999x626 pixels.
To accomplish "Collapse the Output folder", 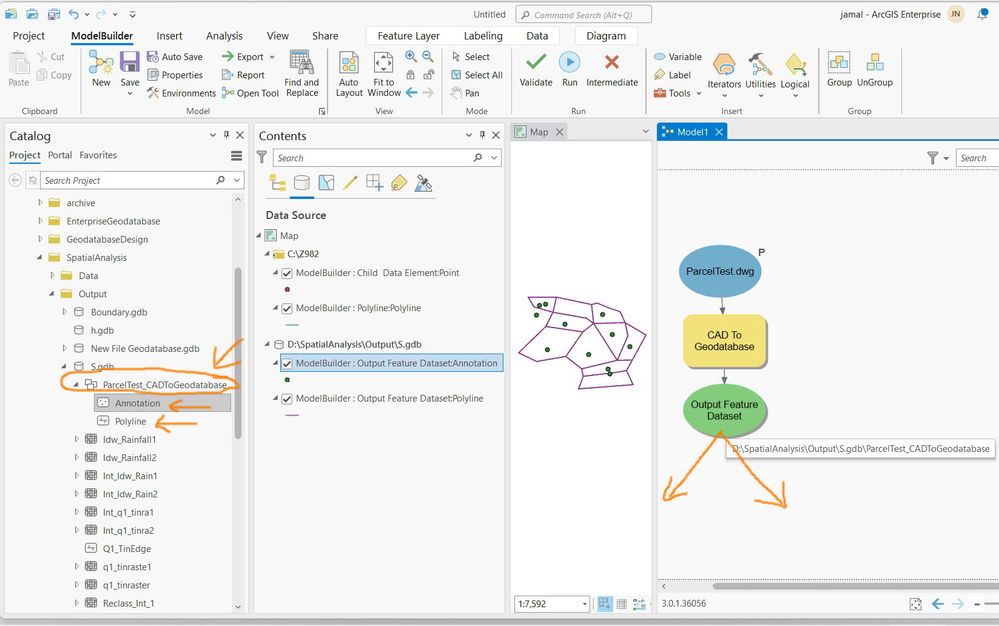I will (52, 294).
